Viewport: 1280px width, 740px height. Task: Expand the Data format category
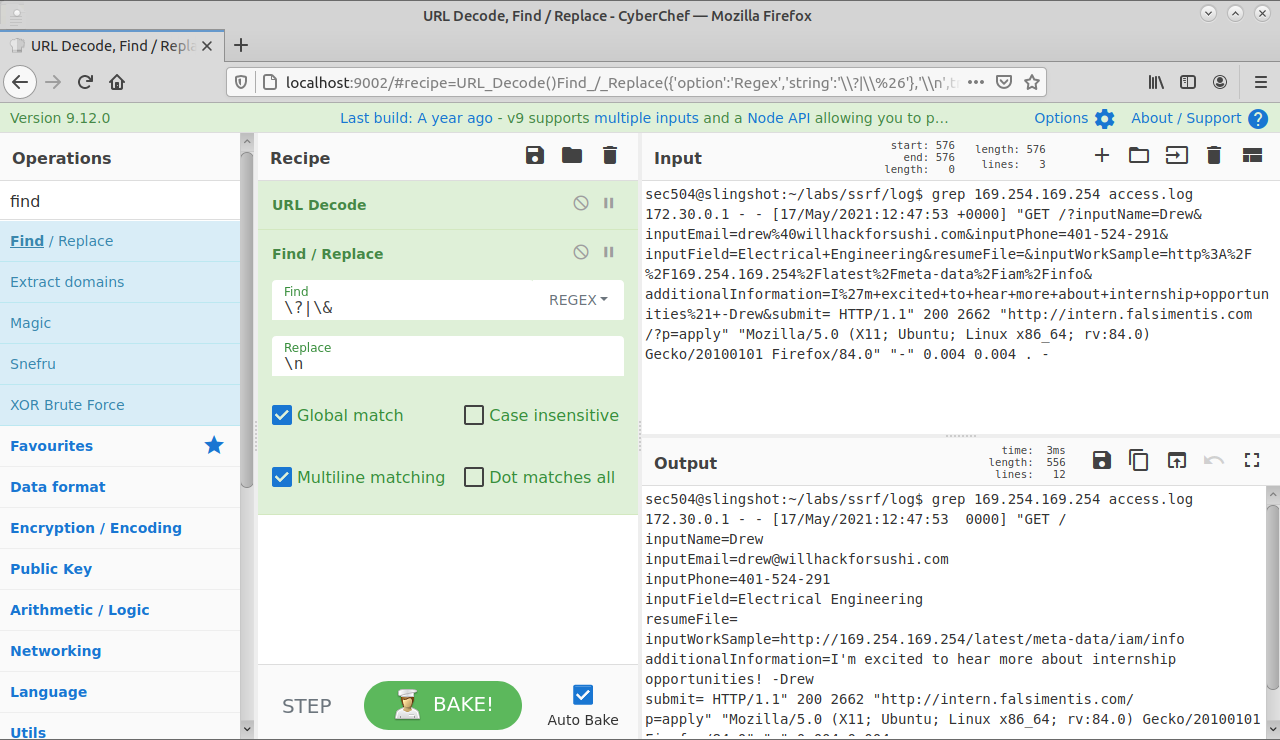click(120, 487)
